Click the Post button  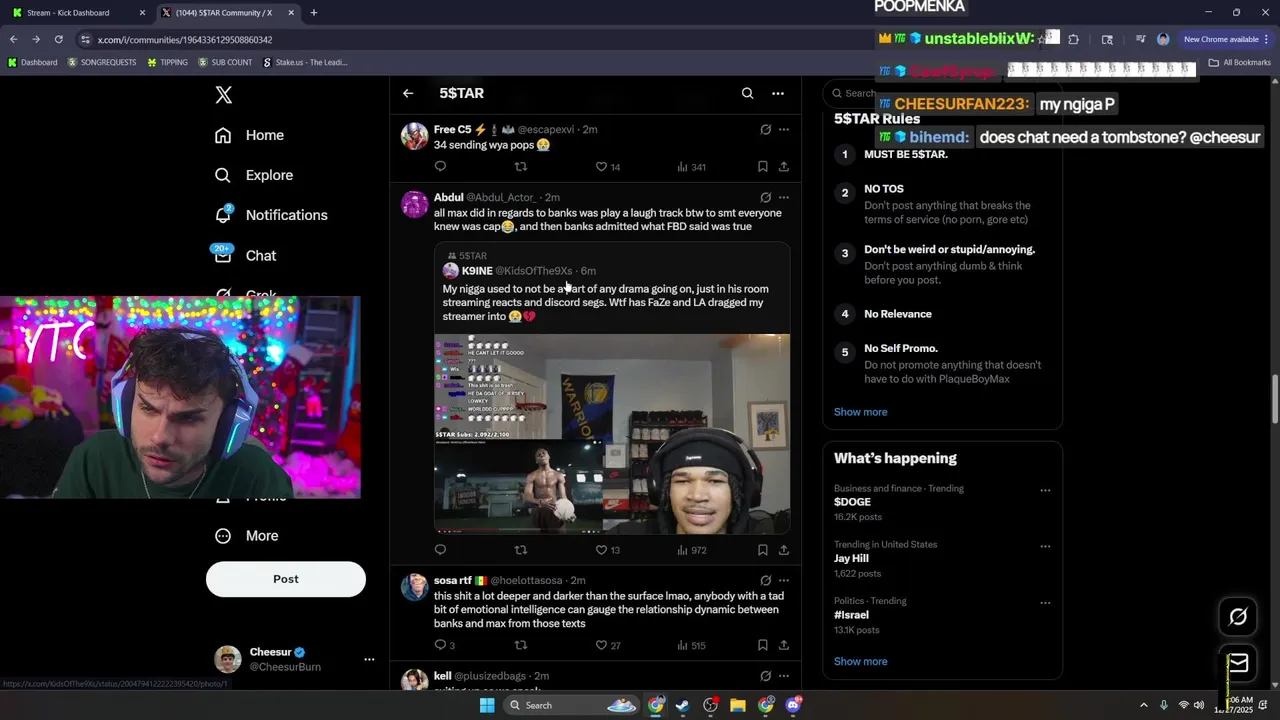286,579
